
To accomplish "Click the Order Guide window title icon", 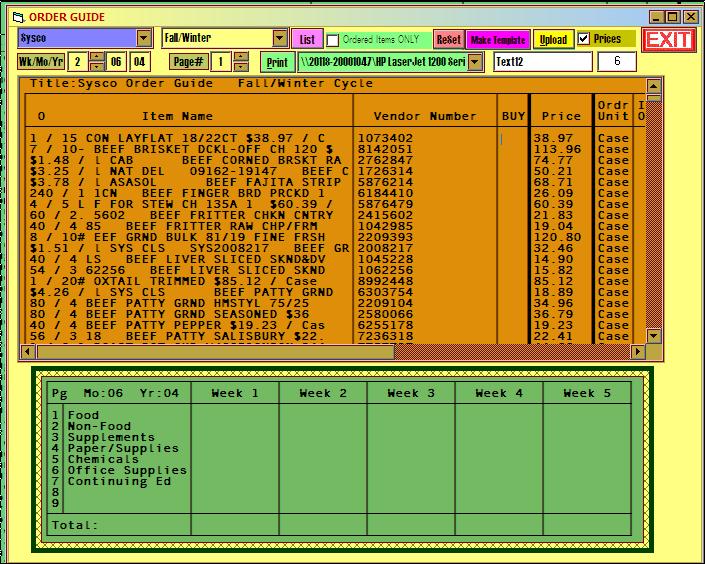I will pos(18,18).
